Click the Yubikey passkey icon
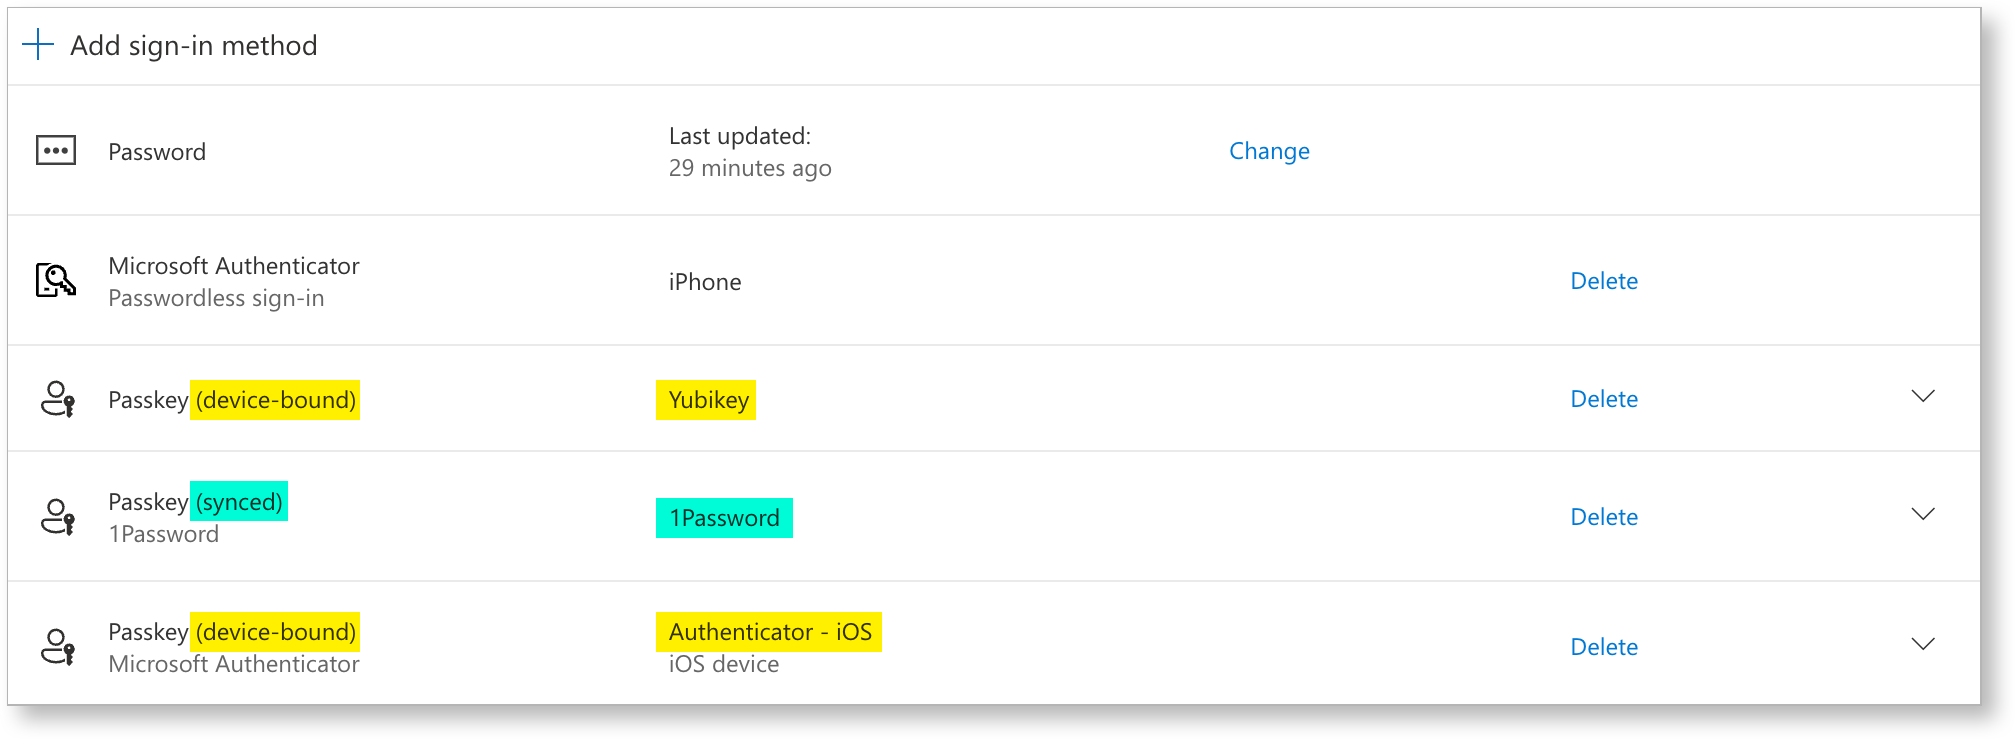Viewport: 2016px width, 740px height. 57,399
